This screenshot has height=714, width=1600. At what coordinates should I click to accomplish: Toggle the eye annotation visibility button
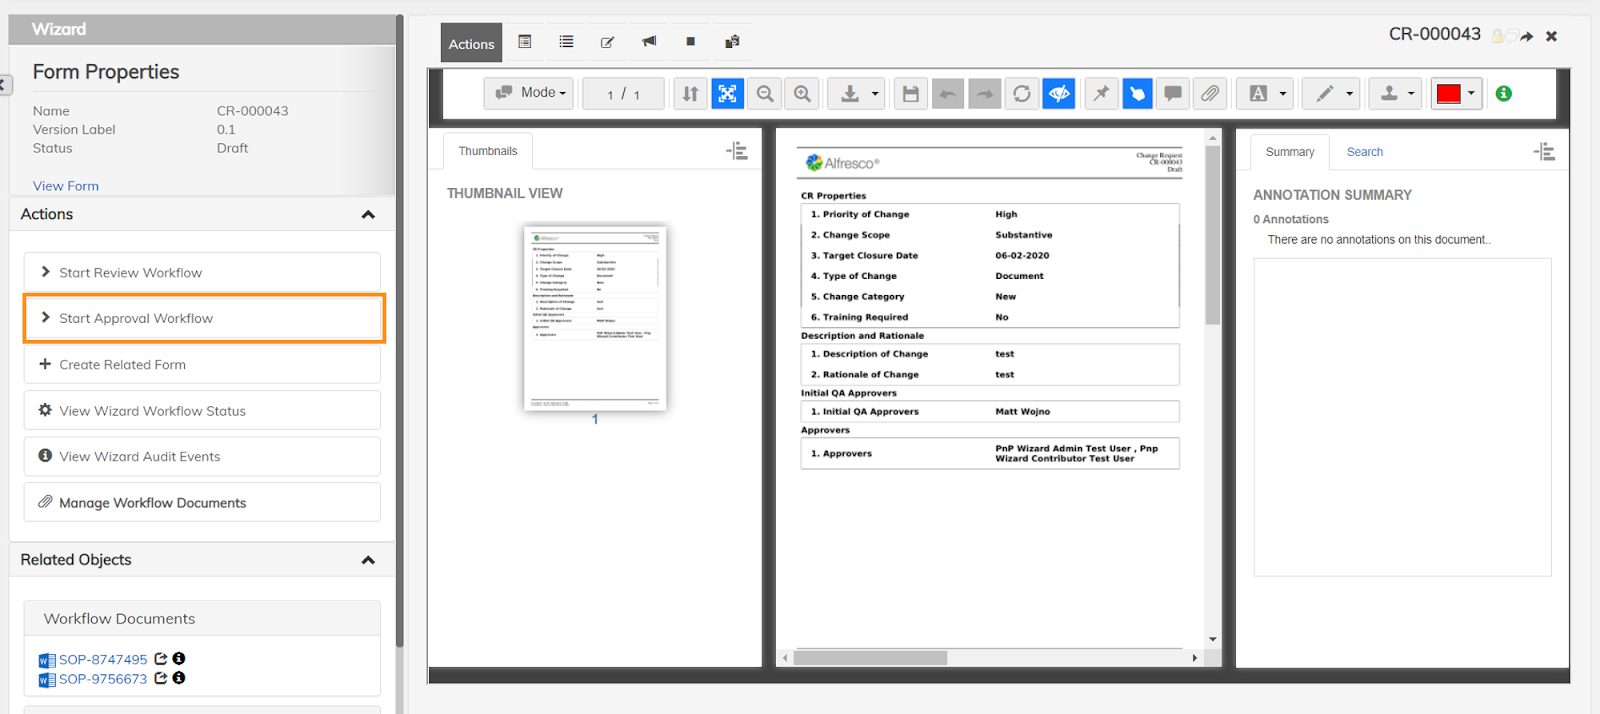tap(1058, 94)
